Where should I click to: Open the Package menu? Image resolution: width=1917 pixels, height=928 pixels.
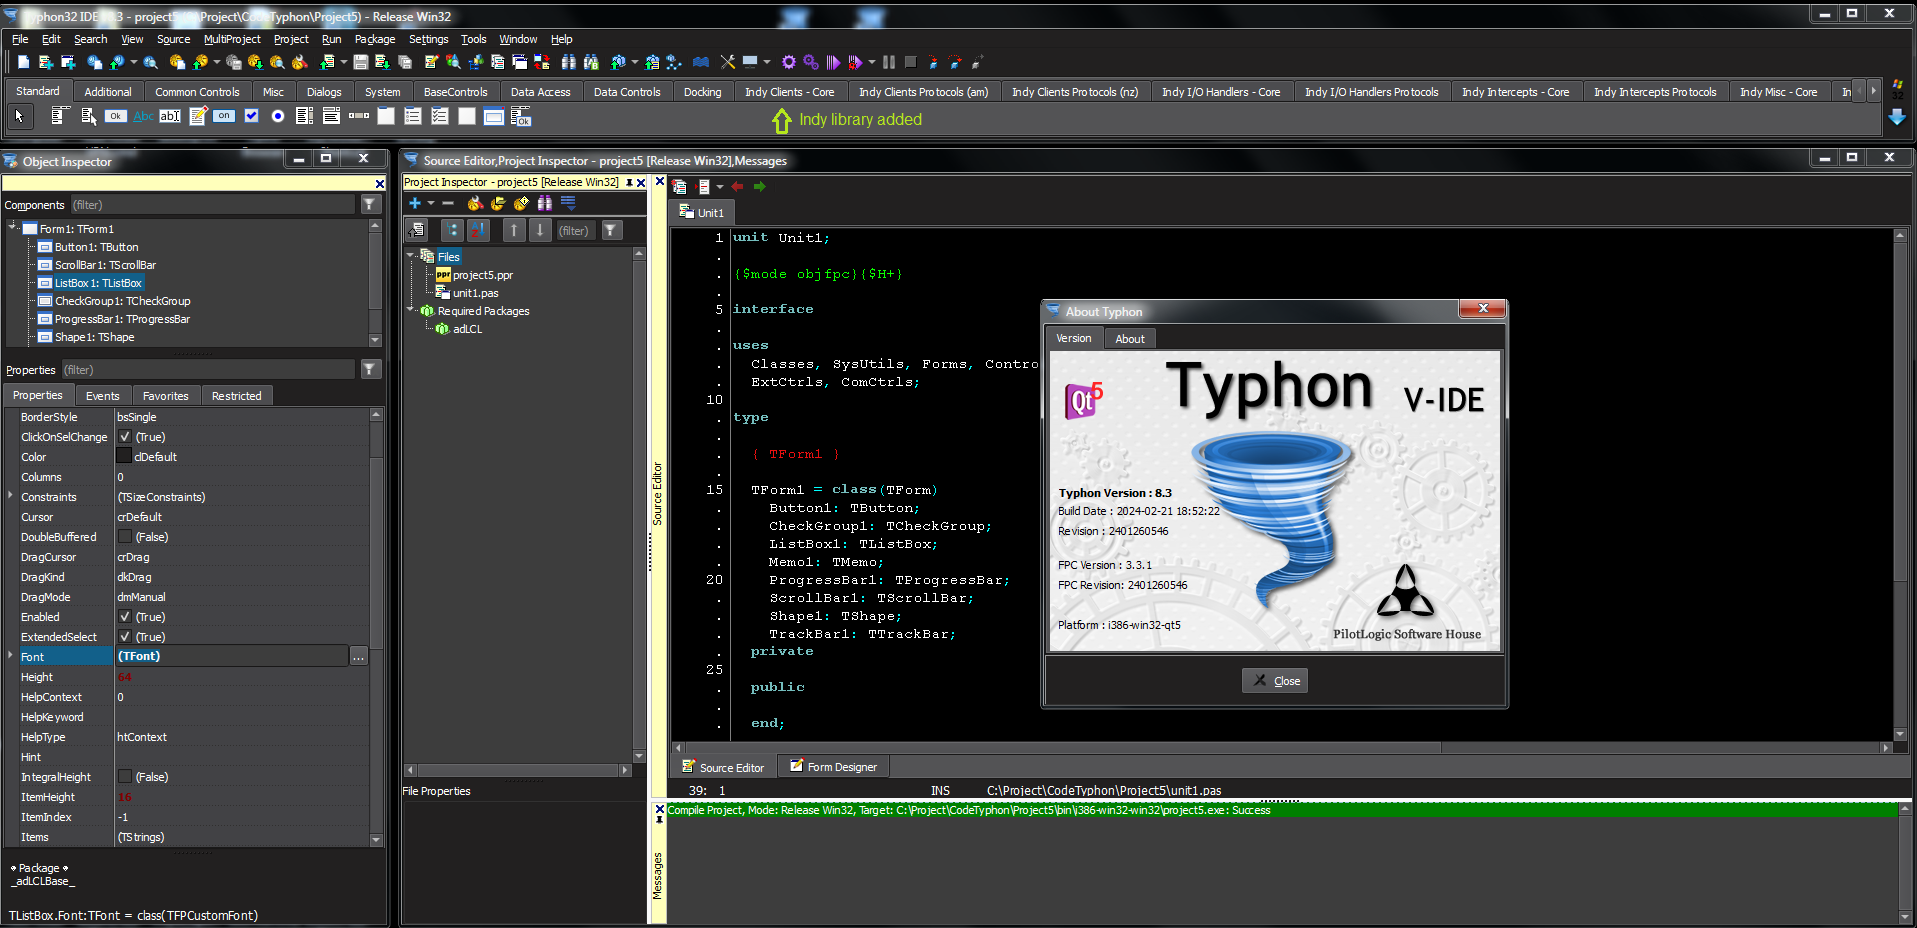click(x=375, y=39)
